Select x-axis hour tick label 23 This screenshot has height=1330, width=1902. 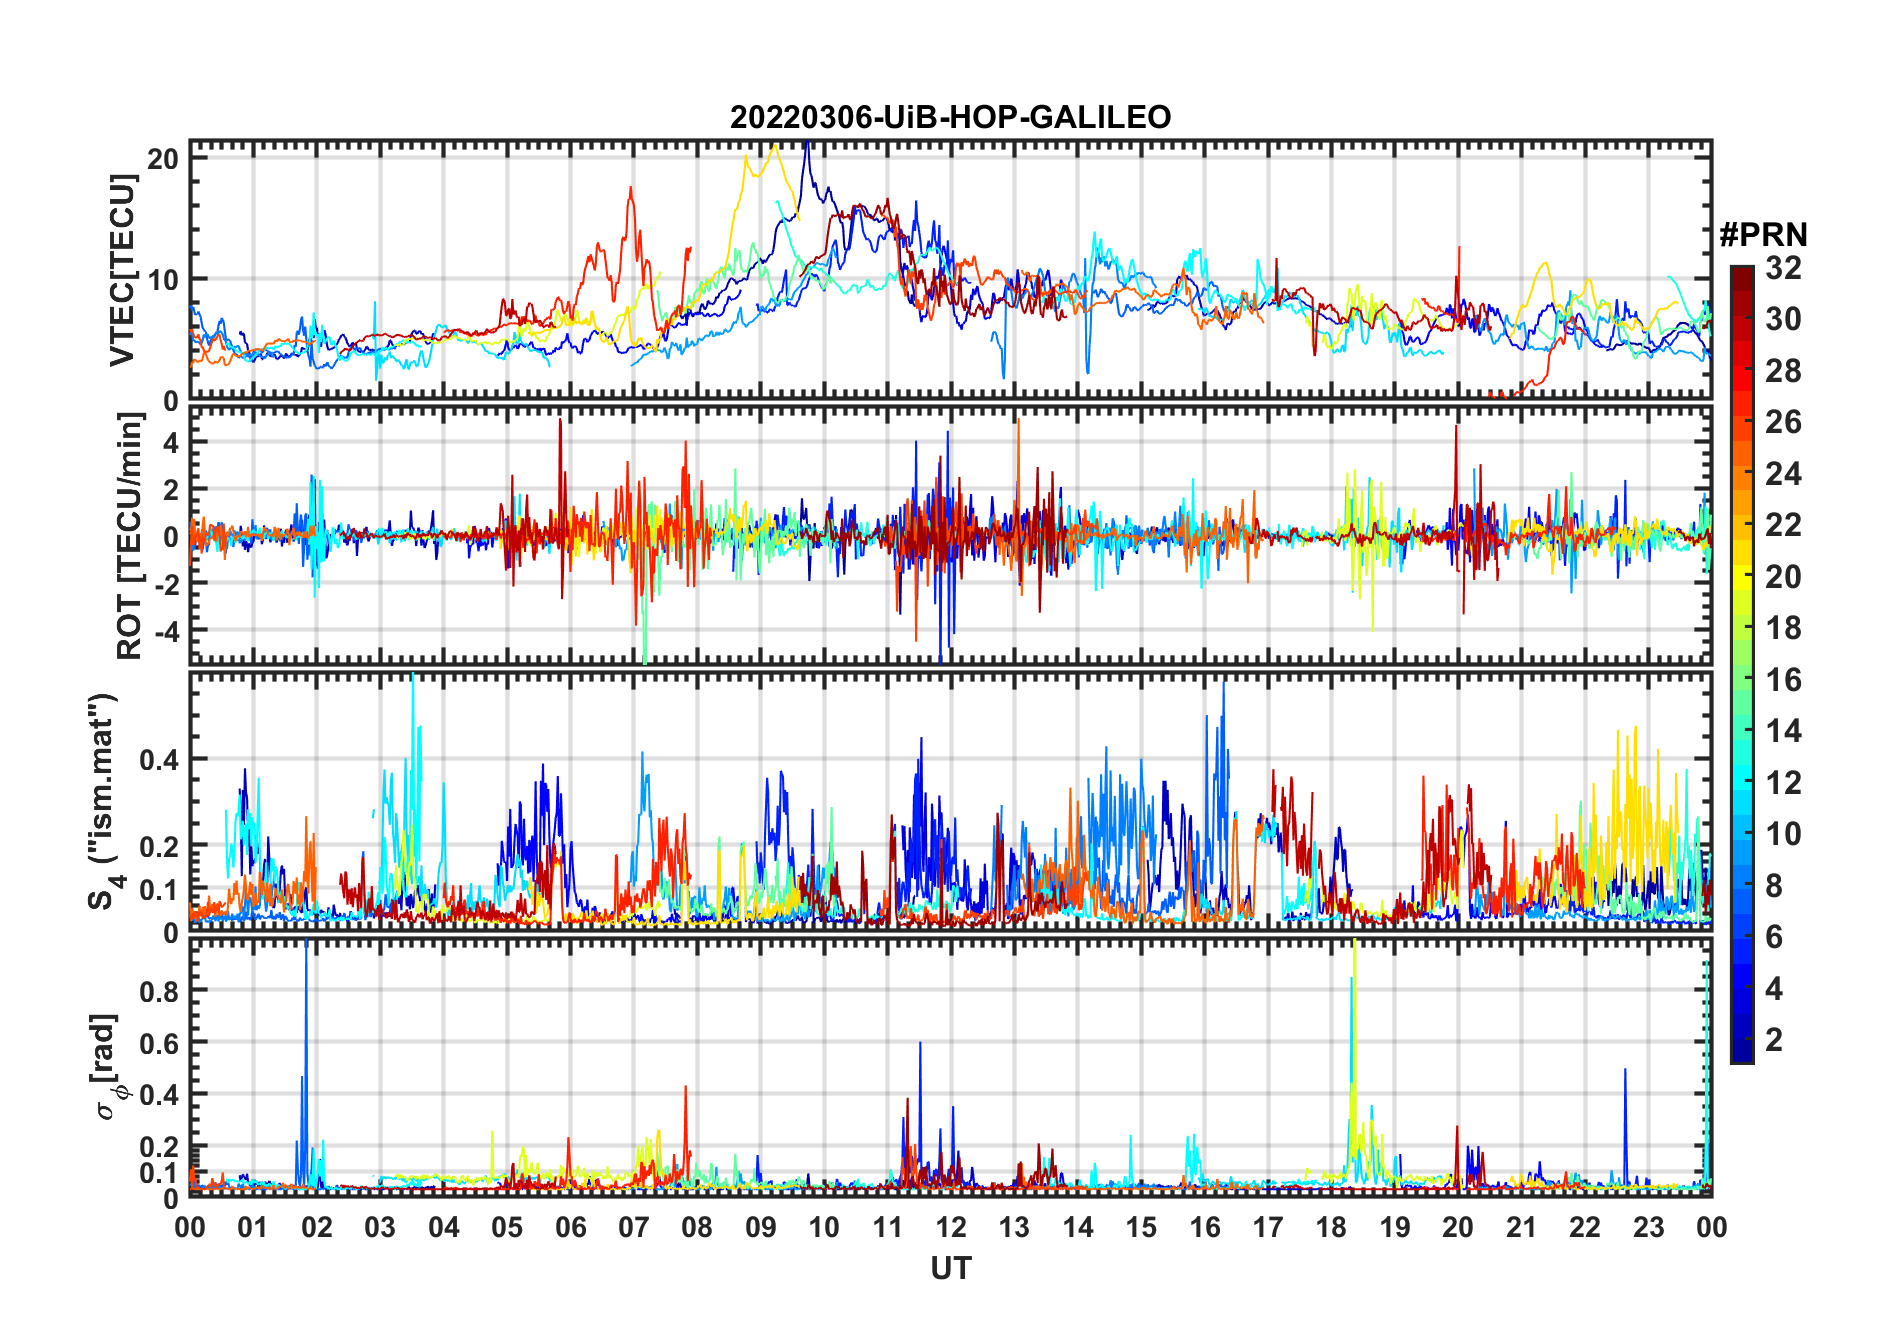[x=1649, y=1227]
